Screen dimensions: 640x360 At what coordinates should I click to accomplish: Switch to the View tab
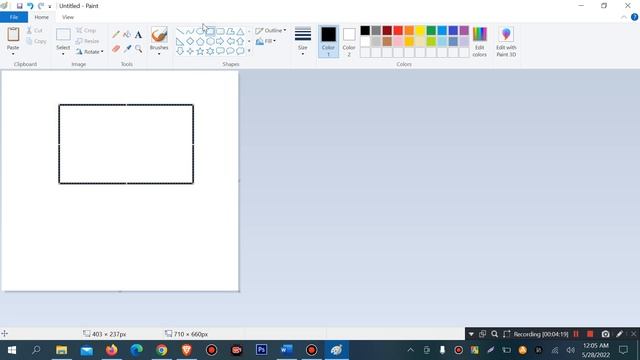click(68, 17)
